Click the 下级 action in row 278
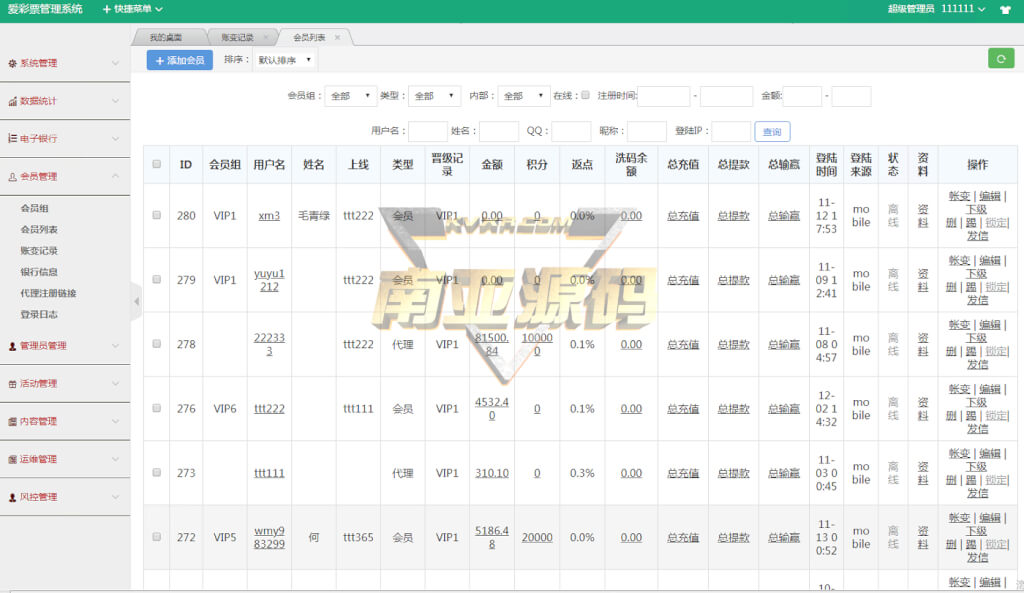The width and height of the screenshot is (1024, 593). (976, 338)
